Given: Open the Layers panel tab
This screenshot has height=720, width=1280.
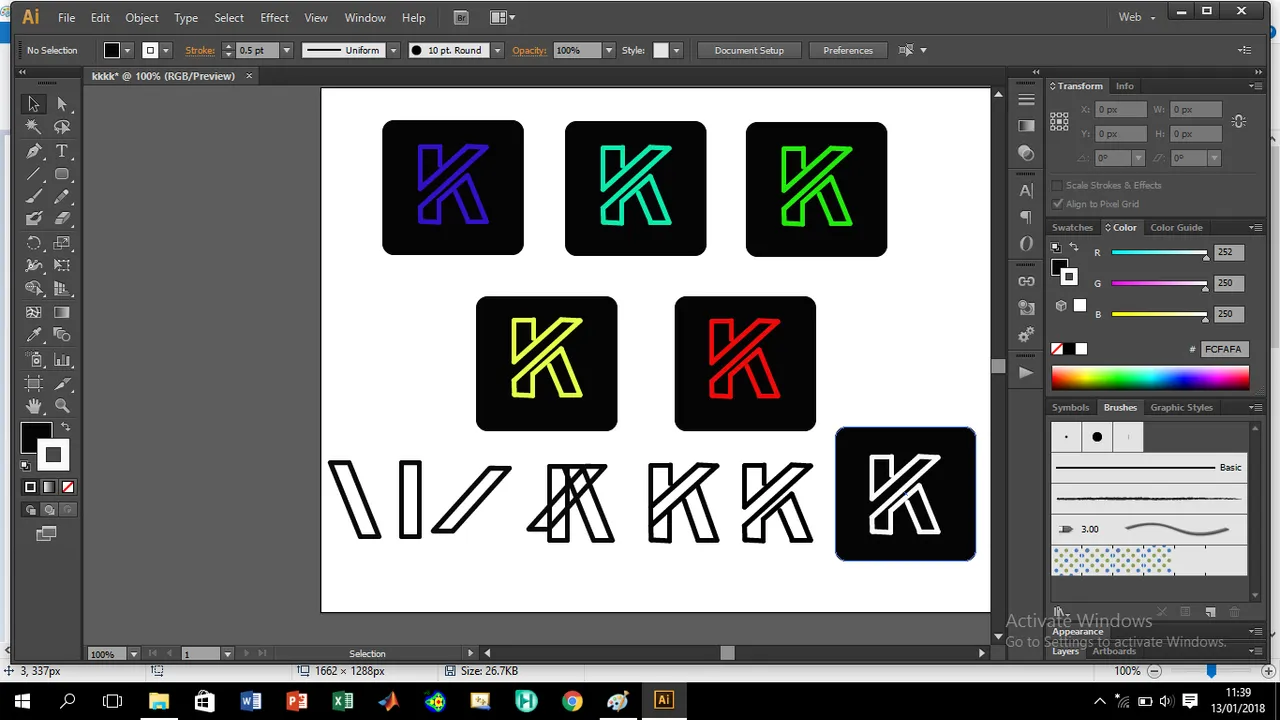Looking at the screenshot, I should (x=1065, y=651).
